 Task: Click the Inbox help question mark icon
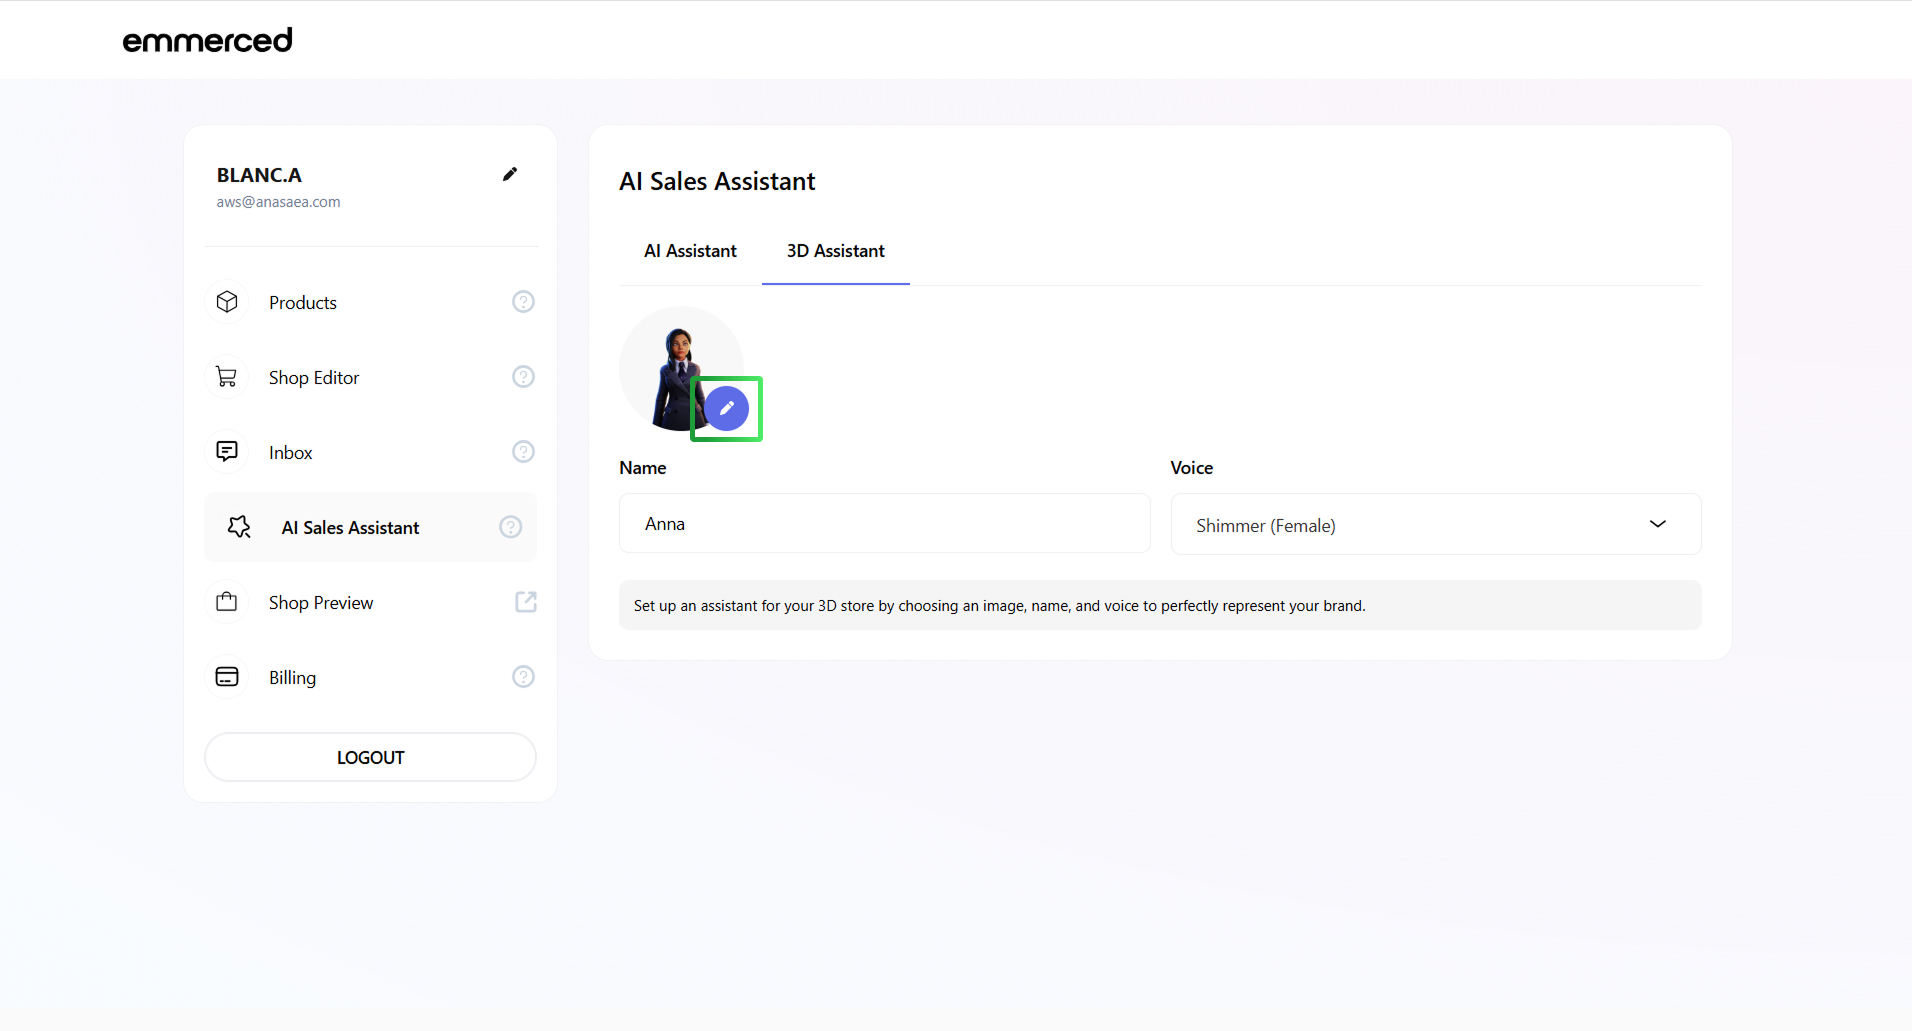[523, 452]
